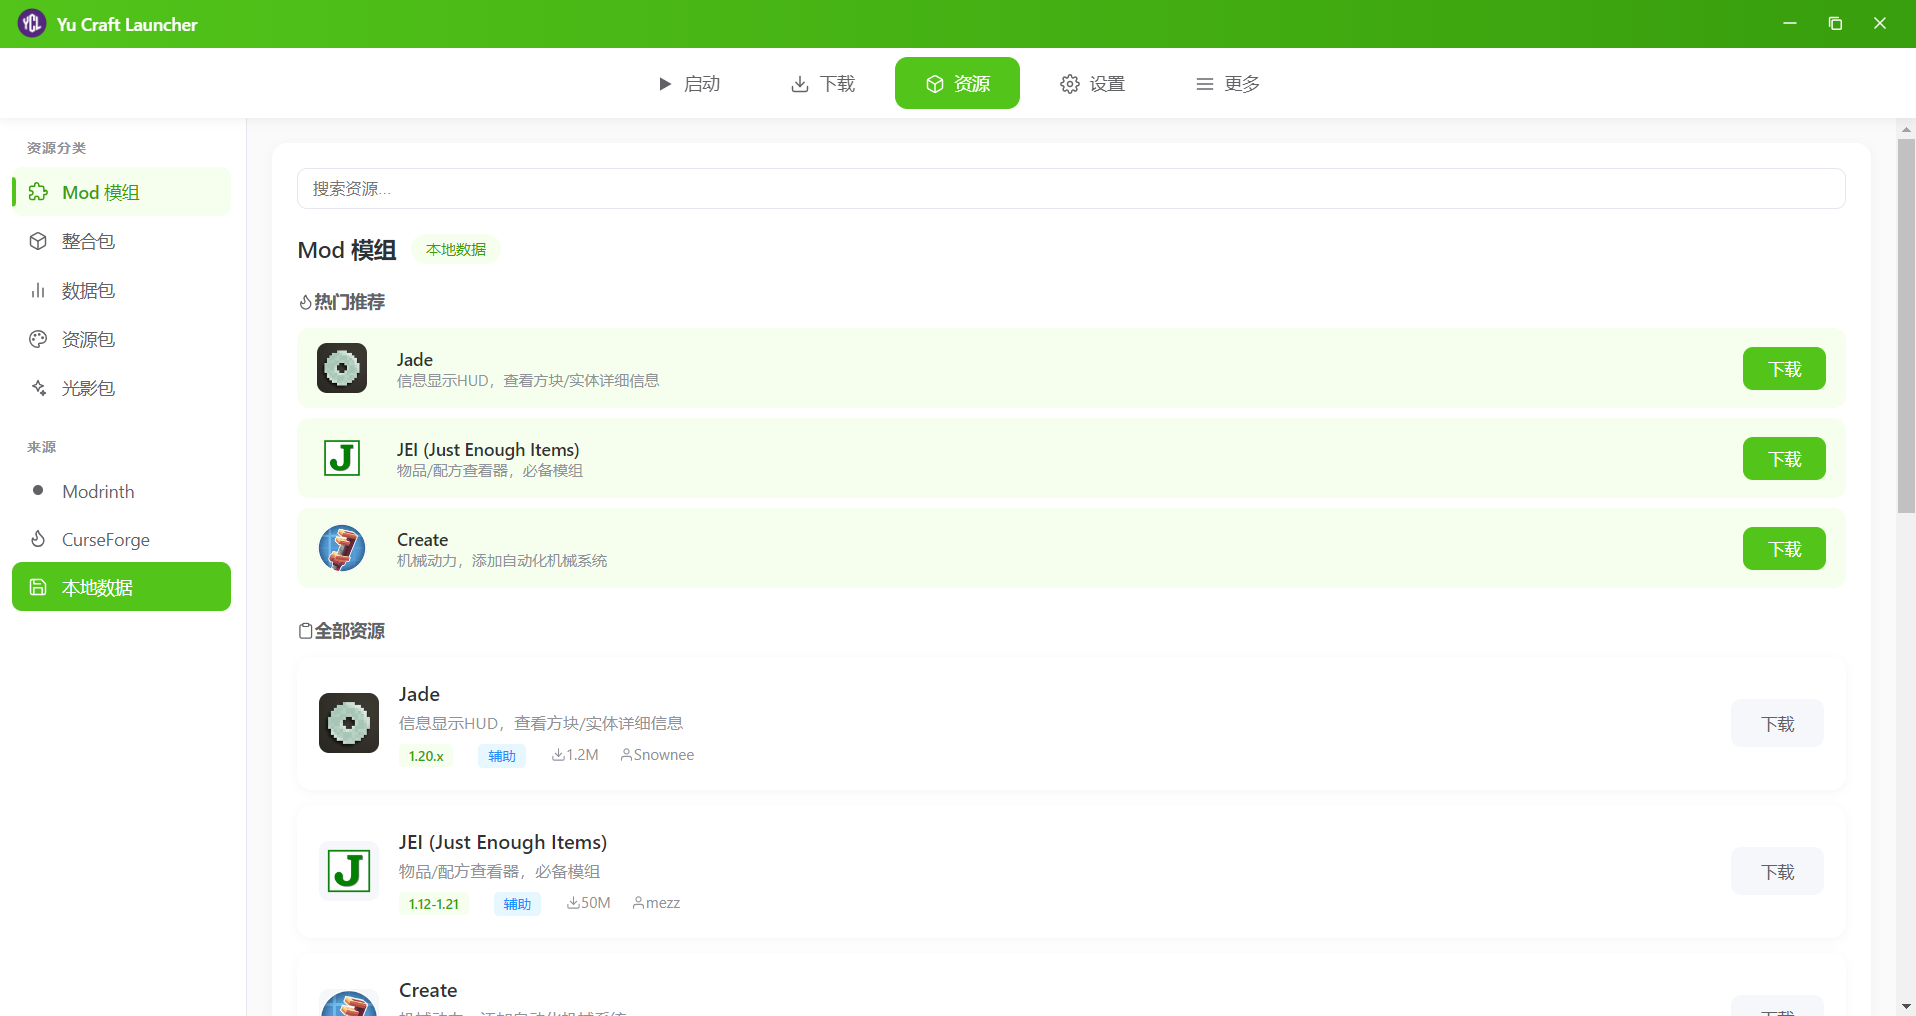Click JEI icon in 全部资源 list
This screenshot has height=1016, width=1916.
tap(349, 871)
